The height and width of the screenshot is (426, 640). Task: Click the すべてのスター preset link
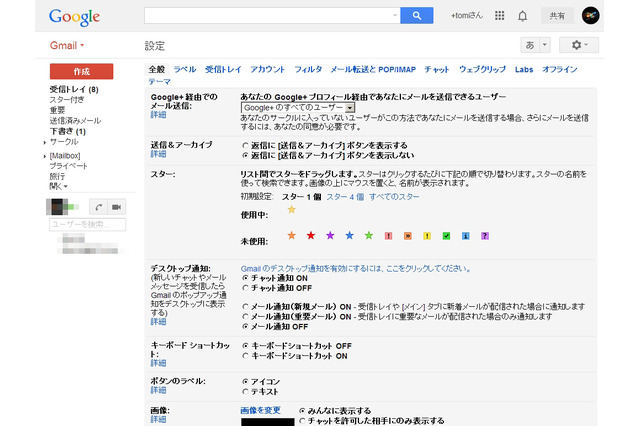tap(394, 197)
